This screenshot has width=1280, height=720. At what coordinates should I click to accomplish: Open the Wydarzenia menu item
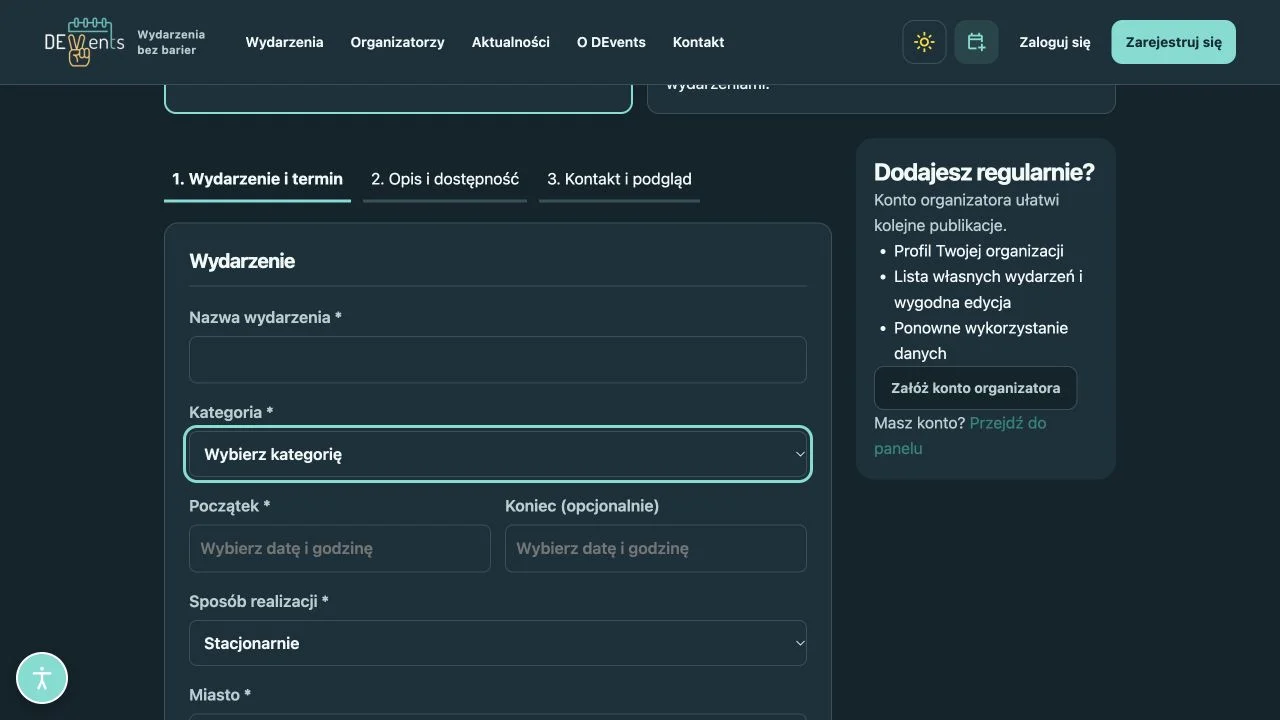(x=284, y=42)
